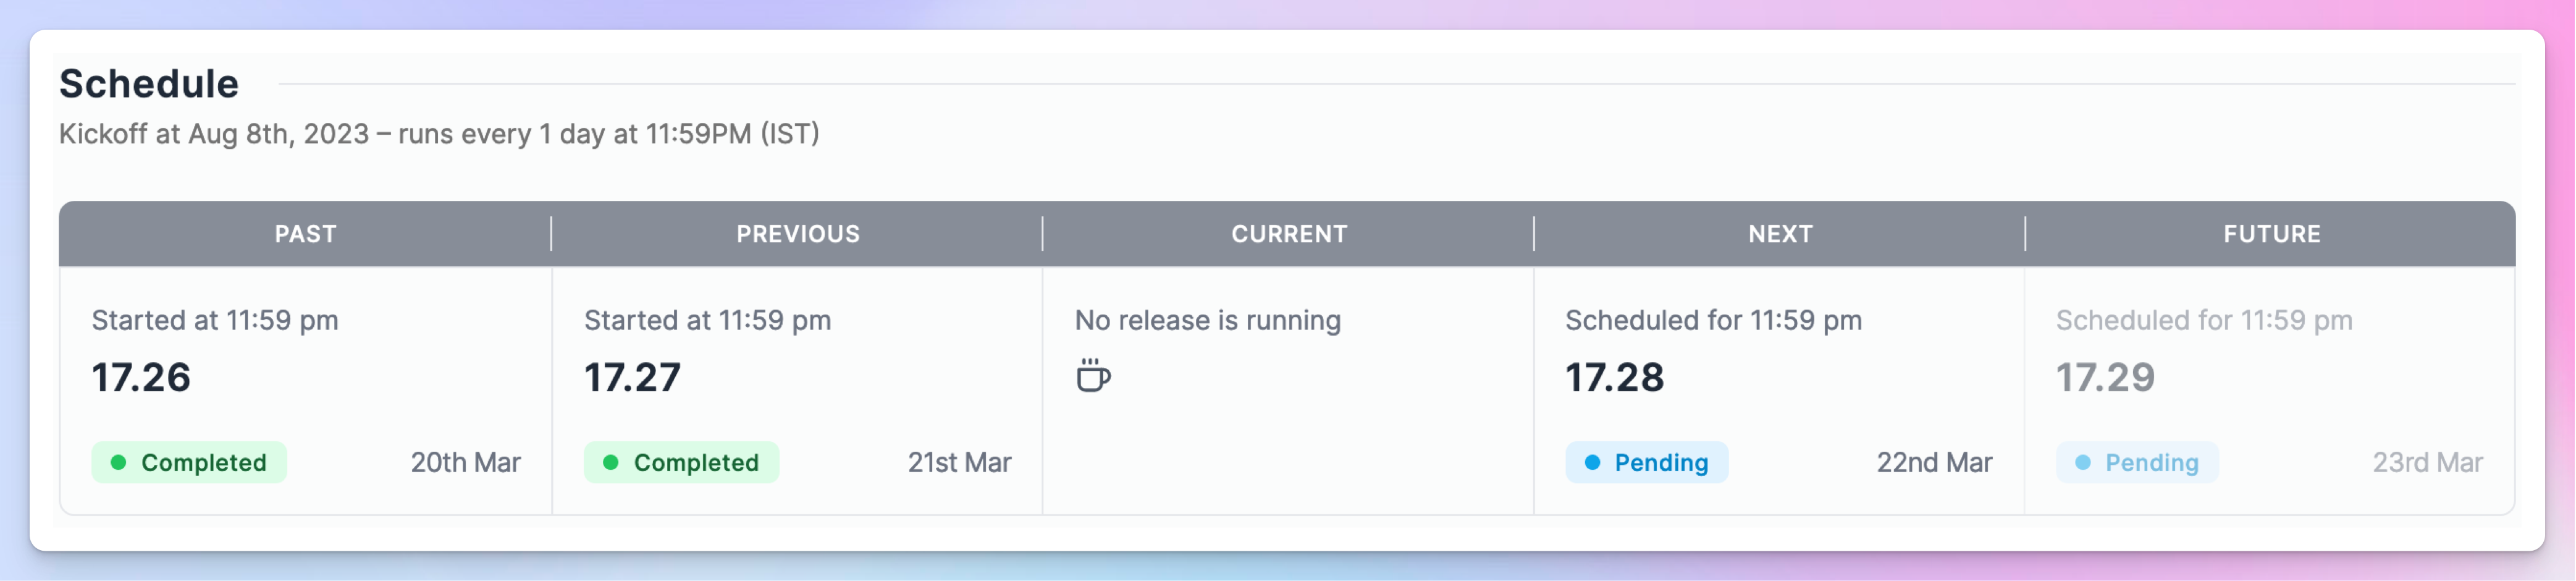Open release 17.27
The image size is (2576, 581).
click(632, 377)
